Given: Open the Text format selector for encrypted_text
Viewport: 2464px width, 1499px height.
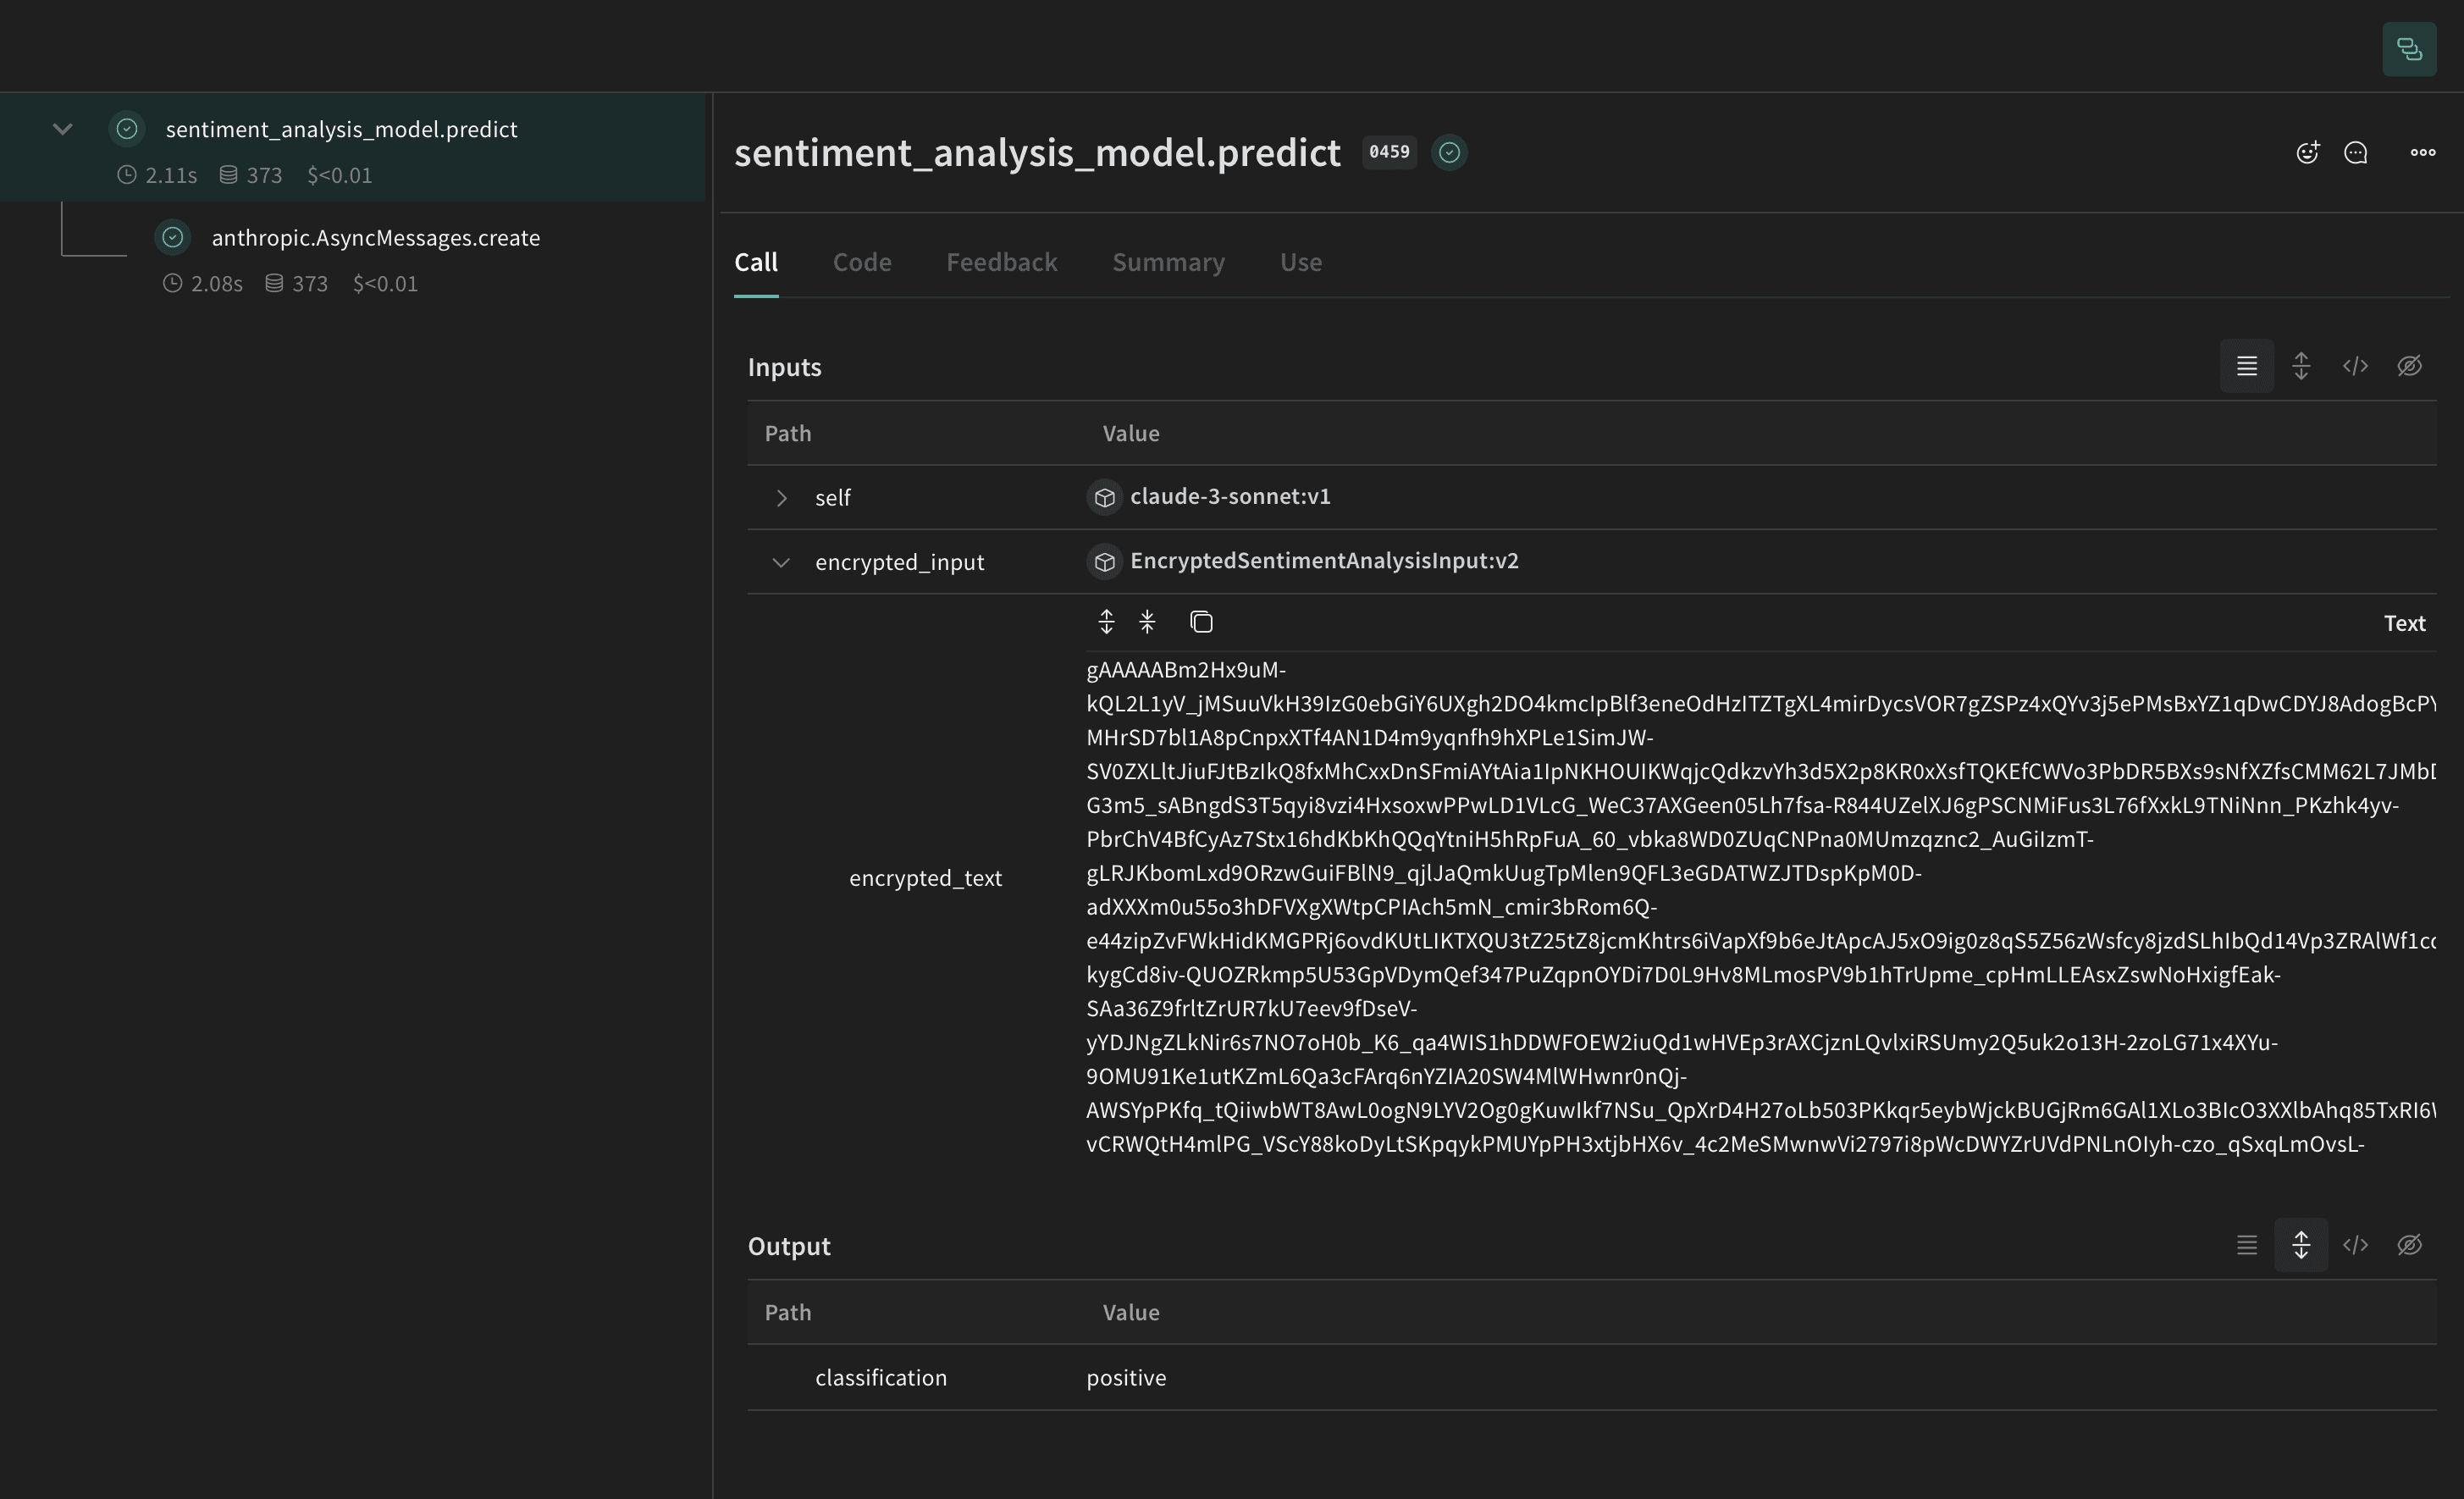Looking at the screenshot, I should click(2404, 623).
